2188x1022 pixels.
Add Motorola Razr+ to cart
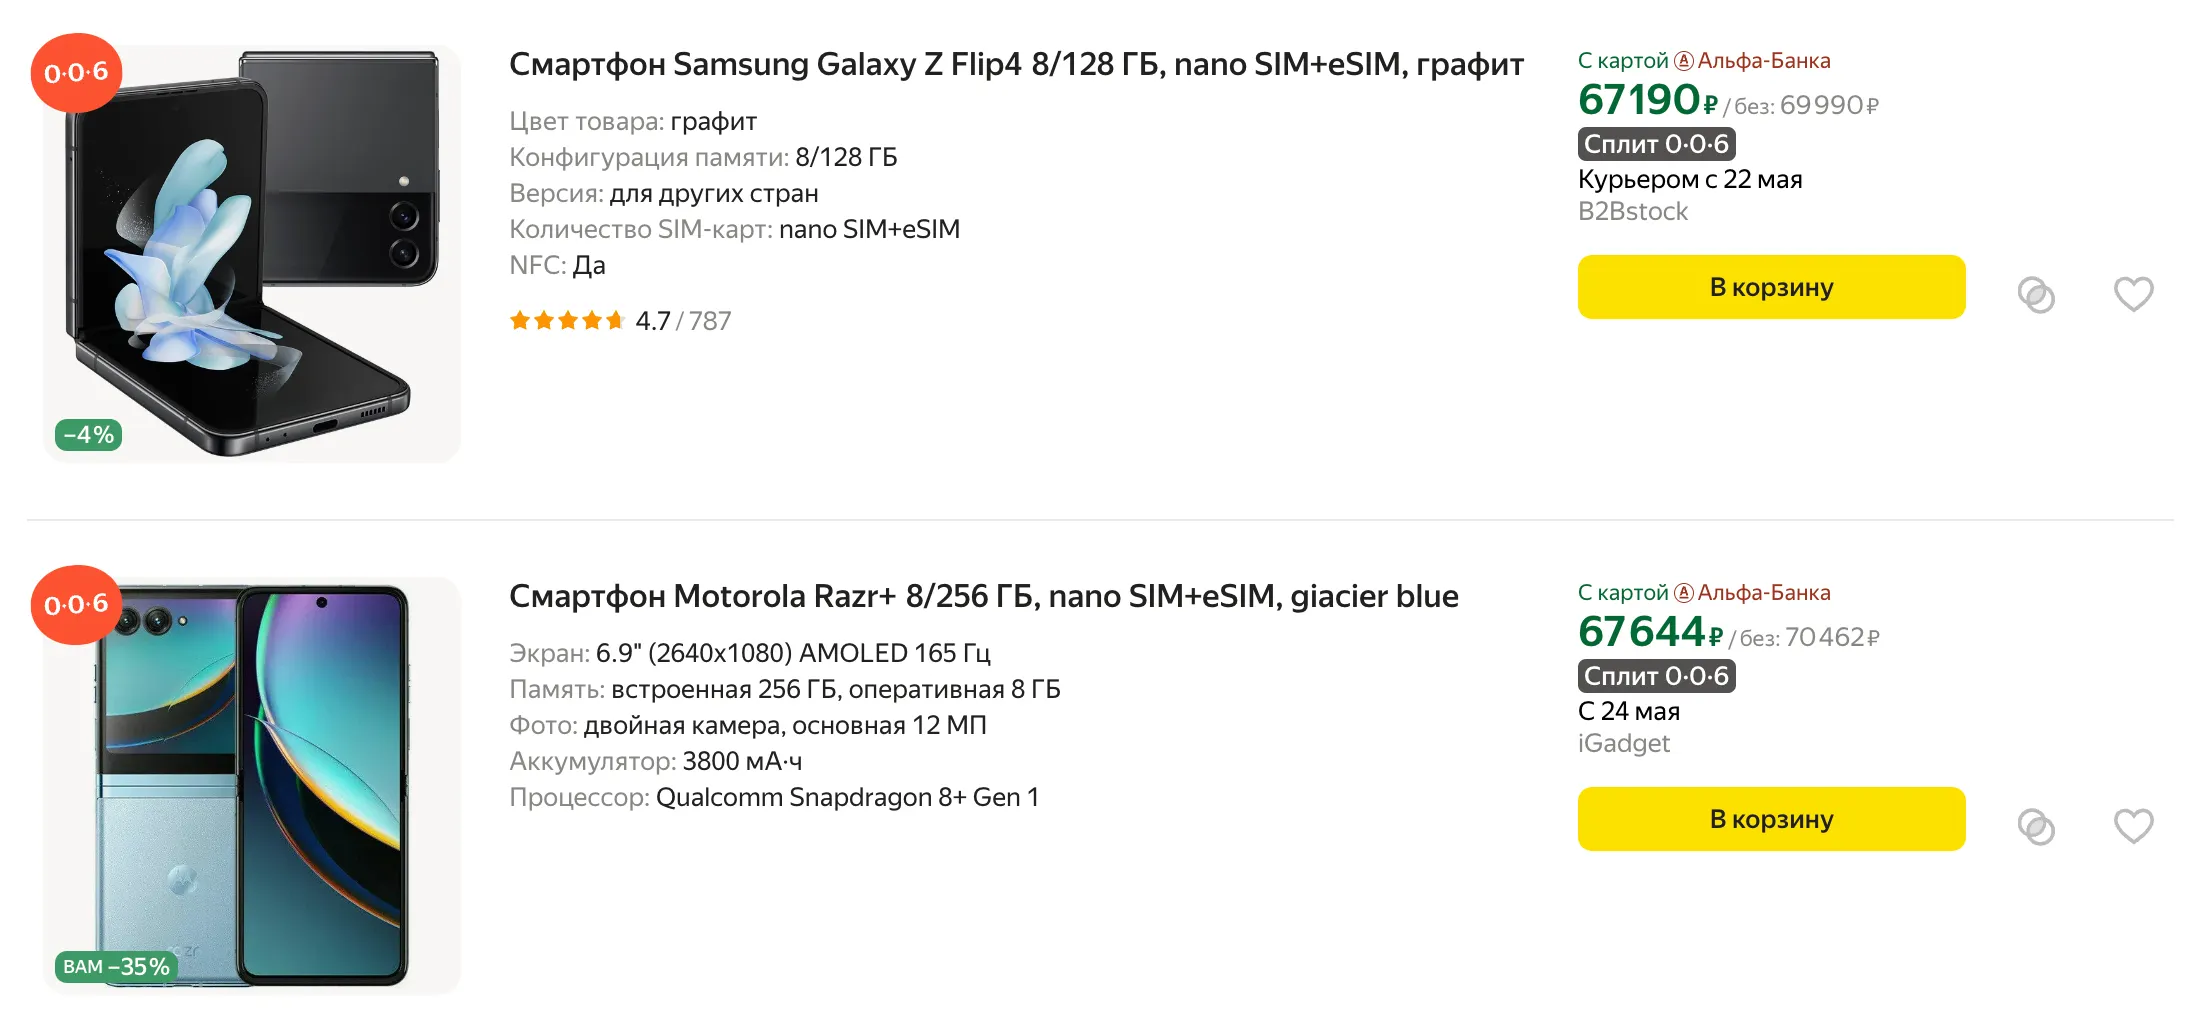(1770, 820)
